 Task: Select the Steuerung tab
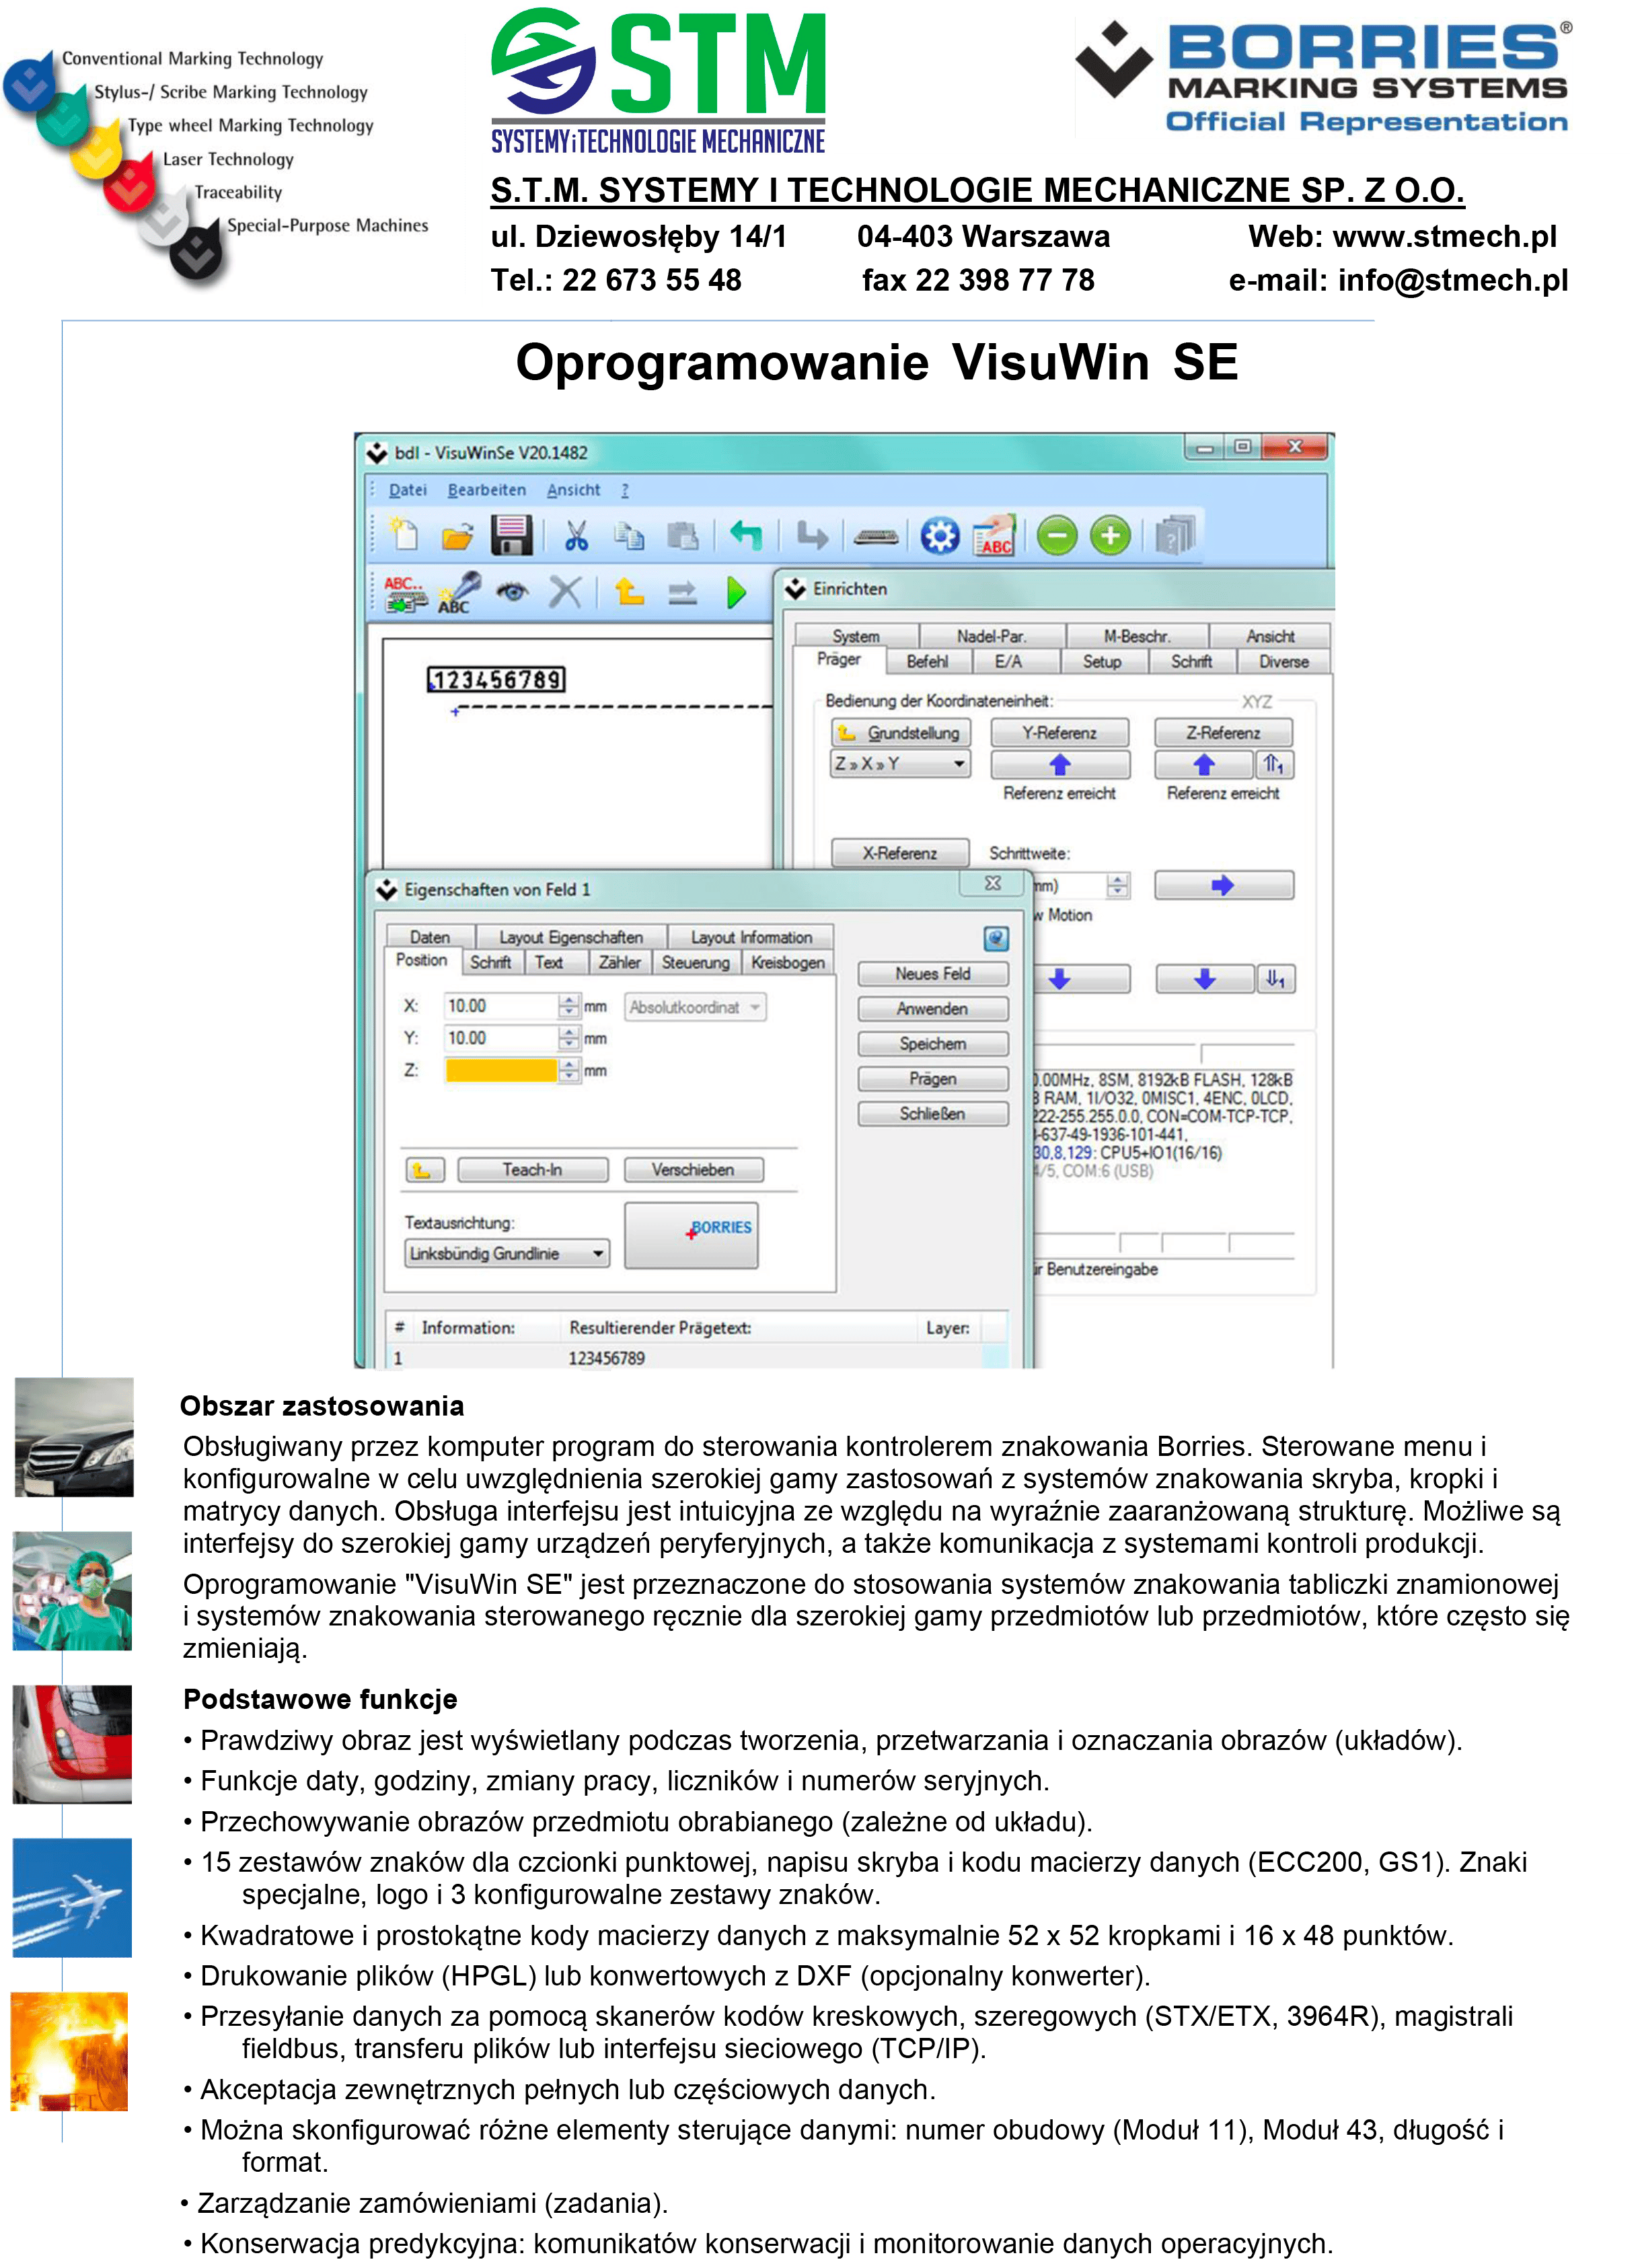click(x=695, y=962)
